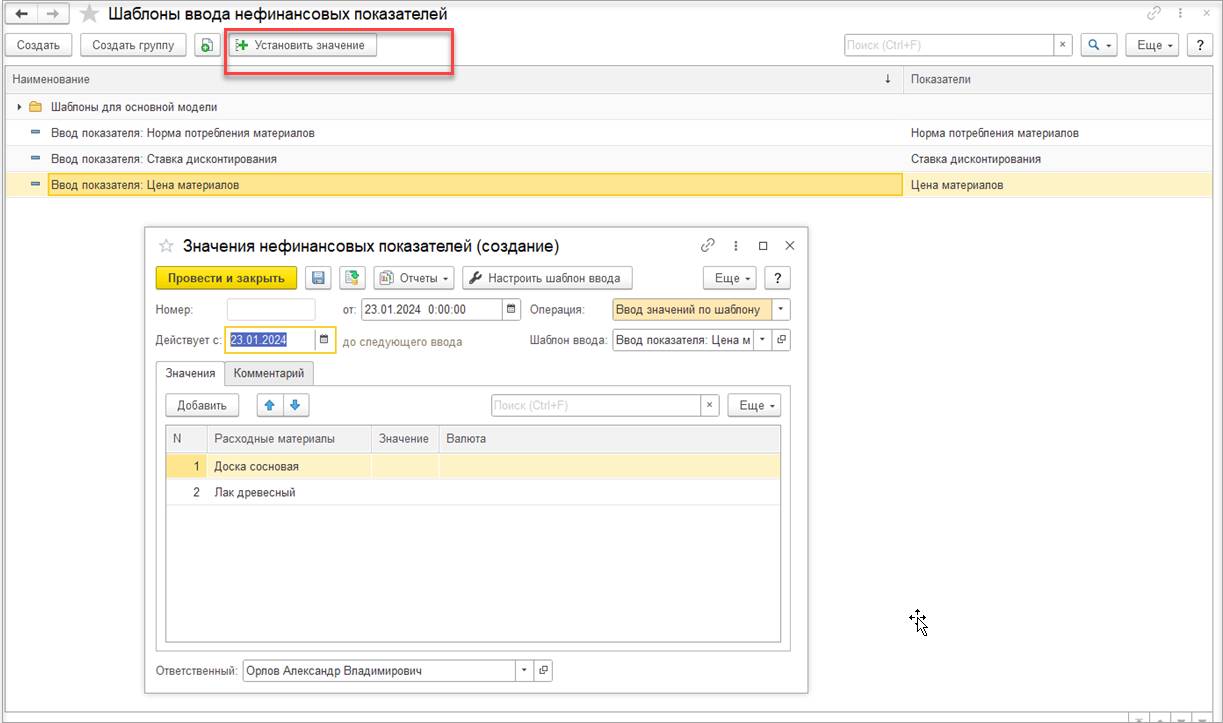Open the Операция dropdown list
The width and height of the screenshot is (1223, 723).
click(x=782, y=310)
